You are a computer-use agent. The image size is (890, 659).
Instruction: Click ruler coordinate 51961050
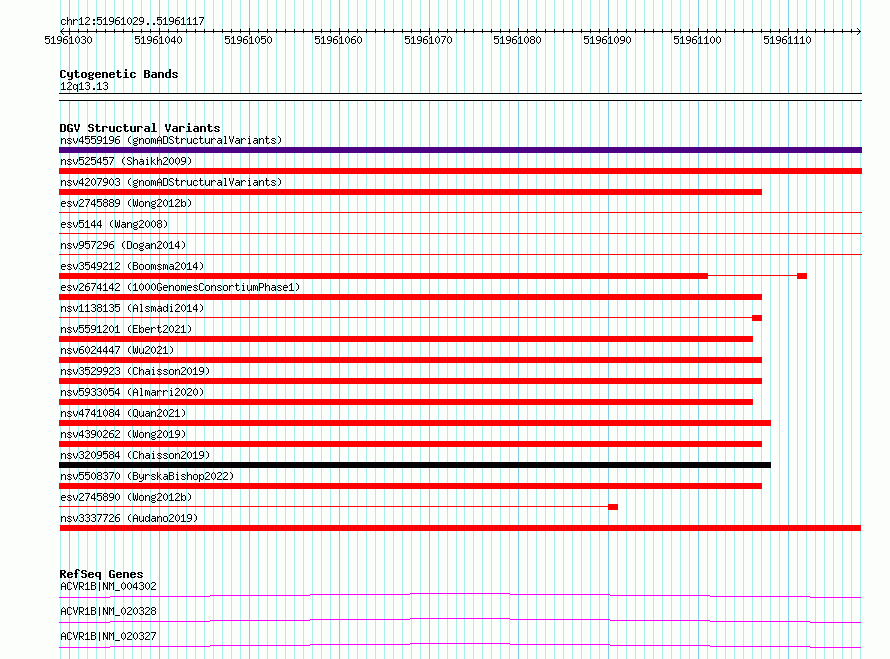tap(248, 40)
